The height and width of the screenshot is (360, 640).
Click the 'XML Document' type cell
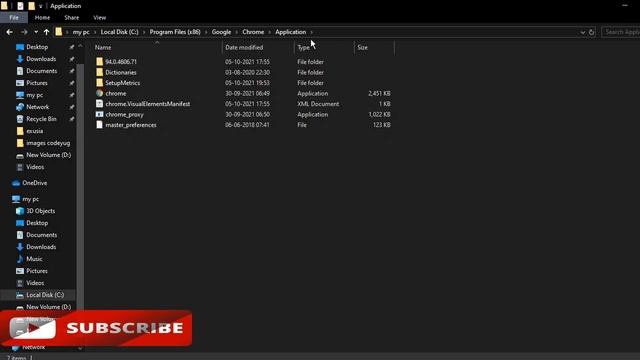pyautogui.click(x=318, y=104)
